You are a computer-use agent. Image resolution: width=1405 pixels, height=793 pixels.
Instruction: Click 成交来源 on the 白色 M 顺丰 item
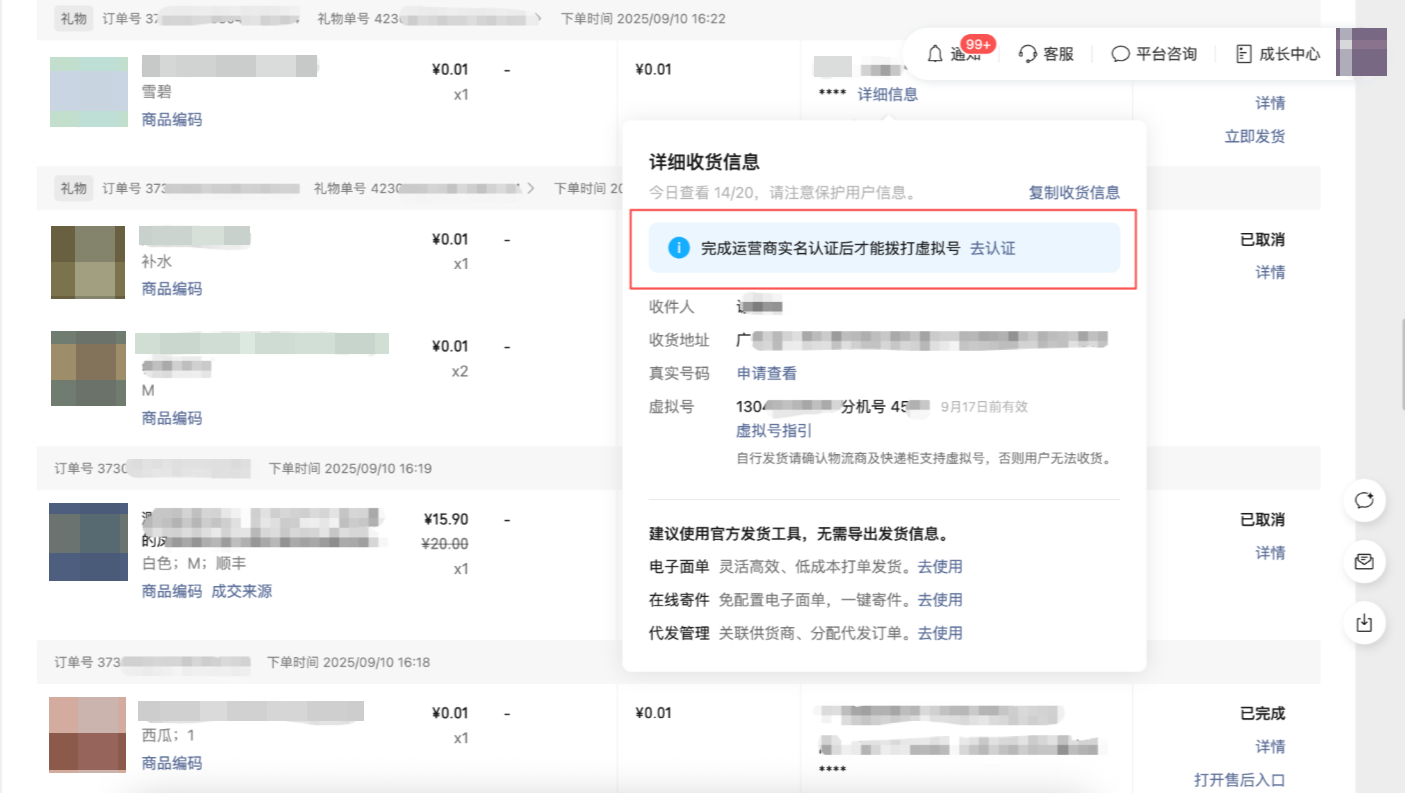(241, 591)
